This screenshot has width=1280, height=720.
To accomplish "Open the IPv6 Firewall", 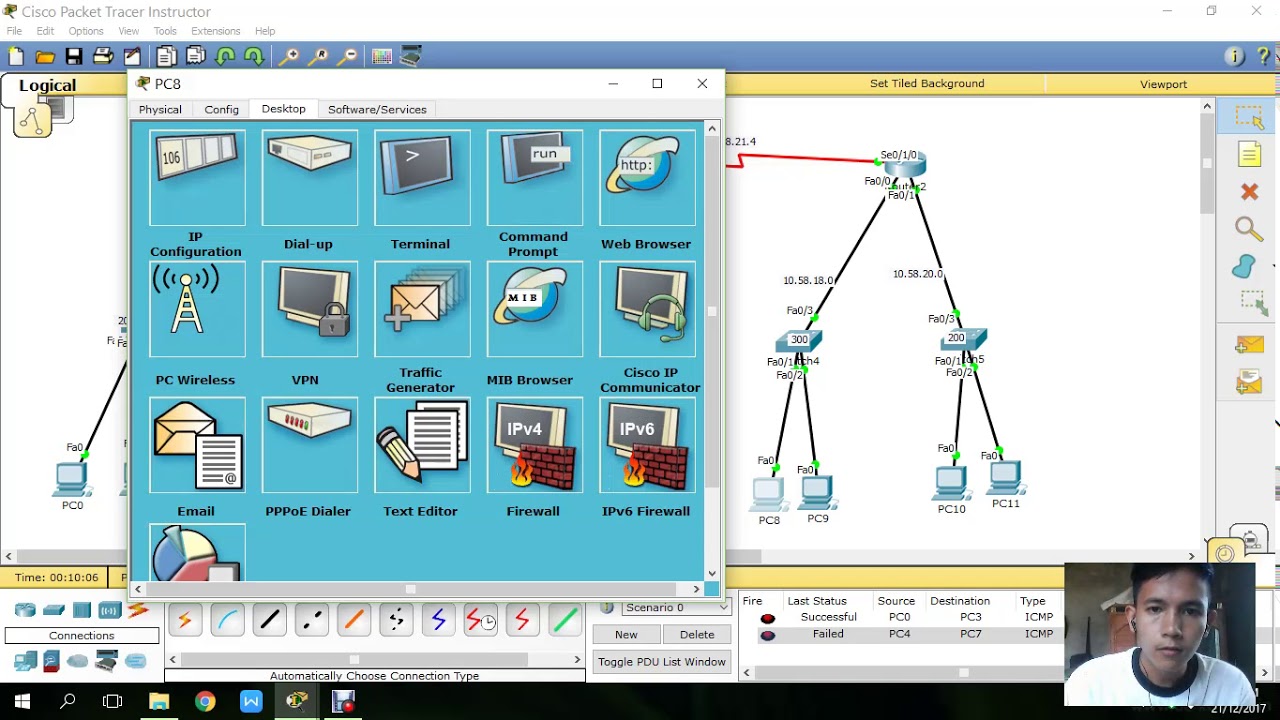I will (x=647, y=445).
